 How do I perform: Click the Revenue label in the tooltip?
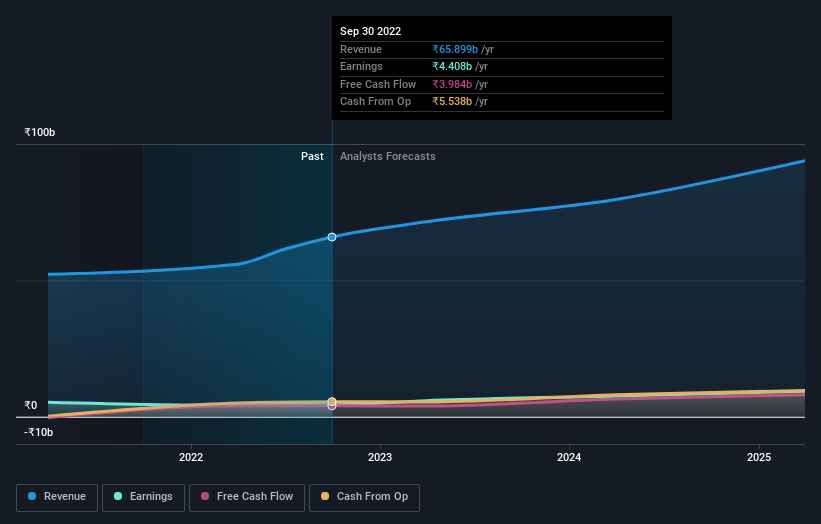[x=361, y=49]
